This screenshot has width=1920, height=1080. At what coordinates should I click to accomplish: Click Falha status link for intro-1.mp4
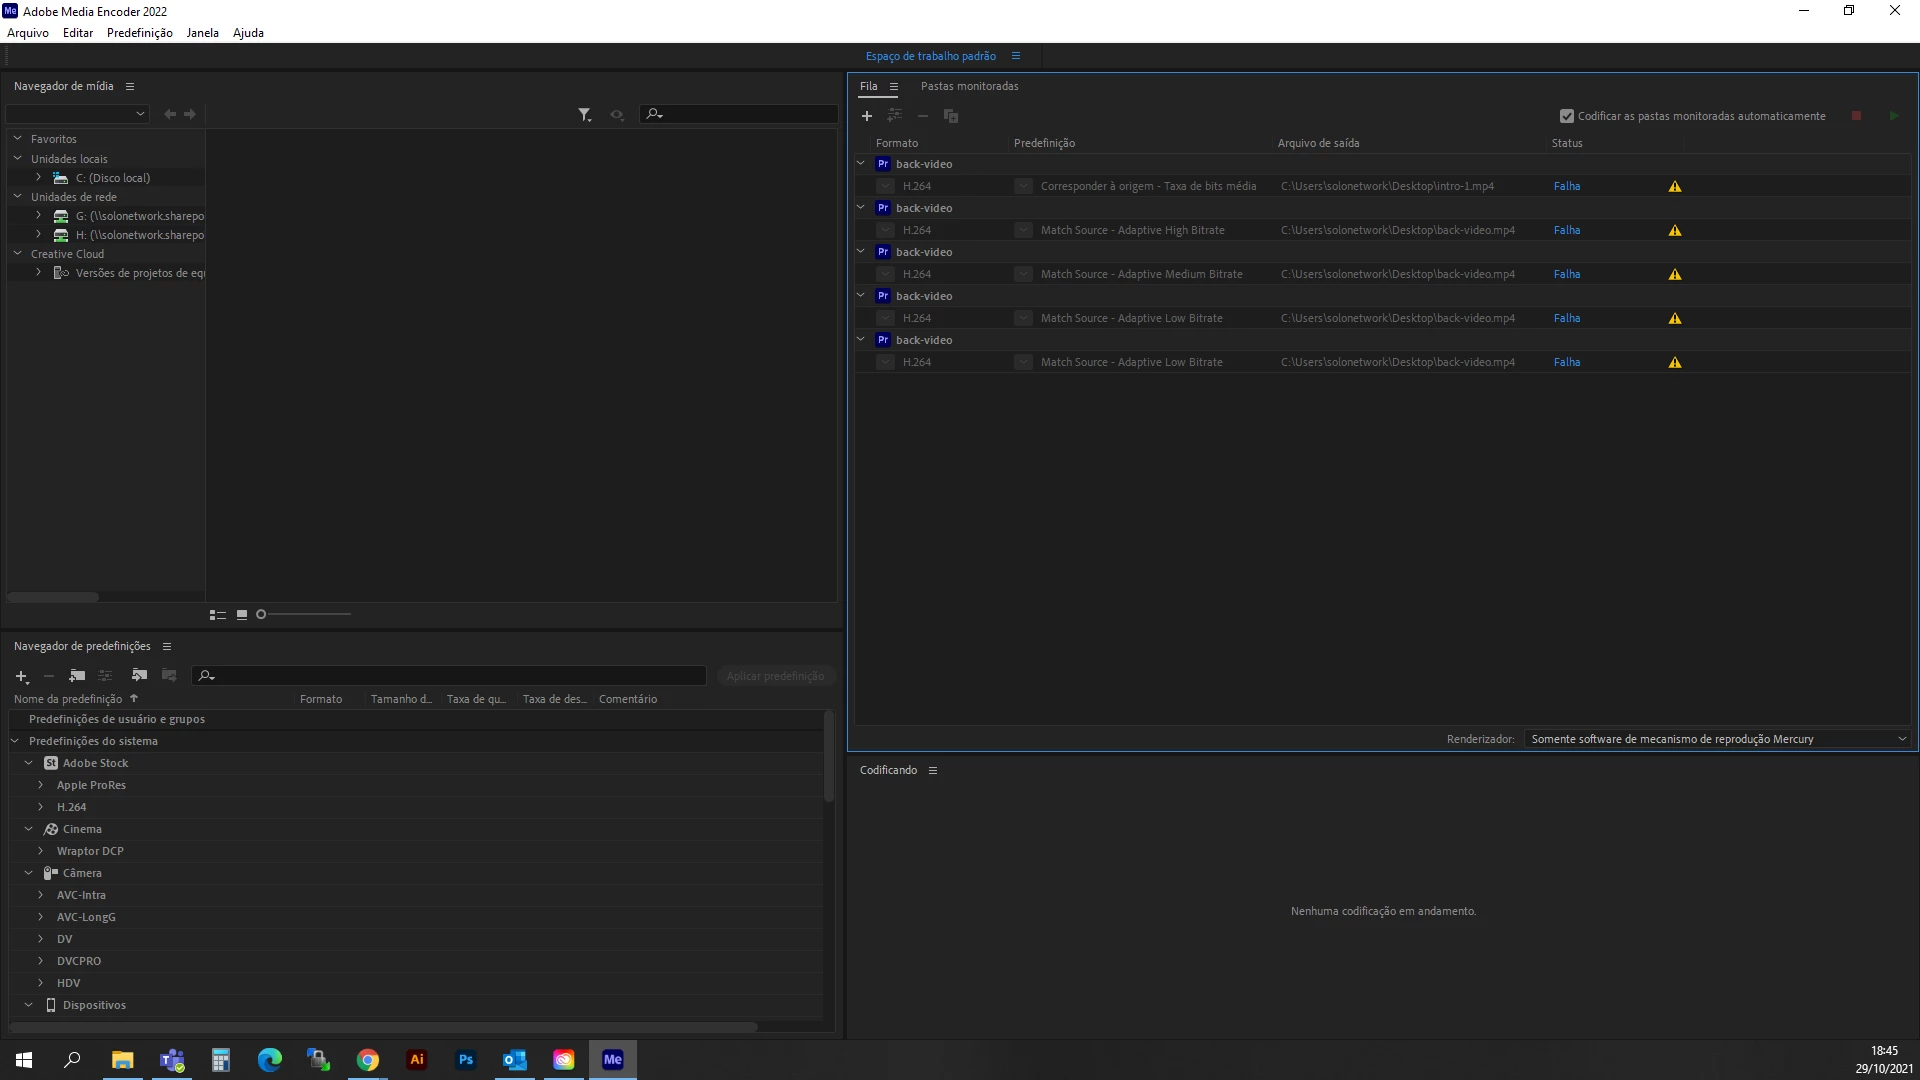[x=1567, y=186]
